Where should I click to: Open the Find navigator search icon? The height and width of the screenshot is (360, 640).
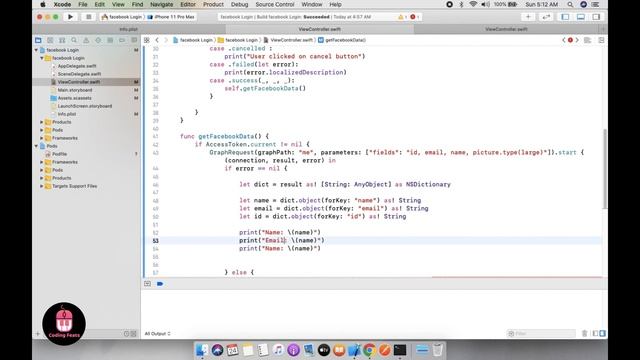pos(74,40)
